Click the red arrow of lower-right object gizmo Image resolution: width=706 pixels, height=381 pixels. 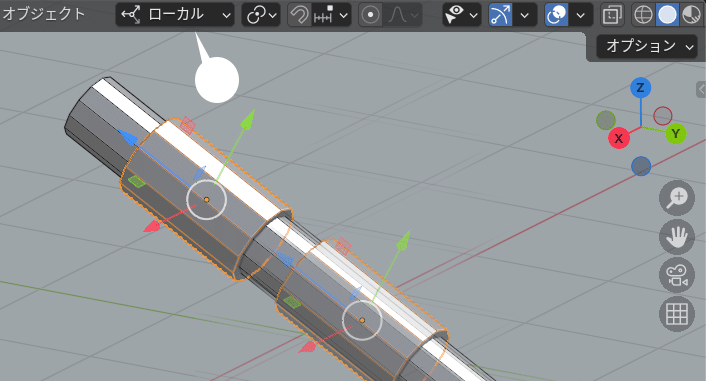(x=308, y=346)
